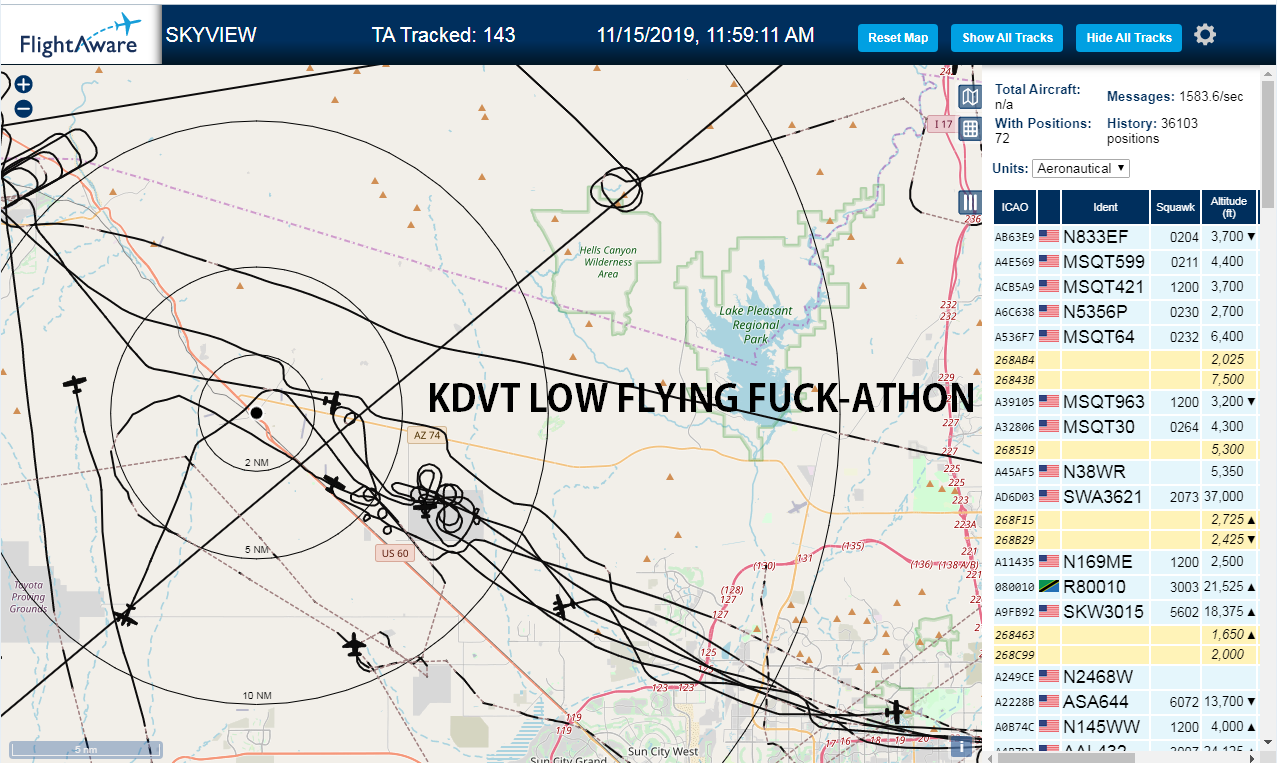
Task: Click the 268F15 ICAO cell
Action: point(1015,520)
